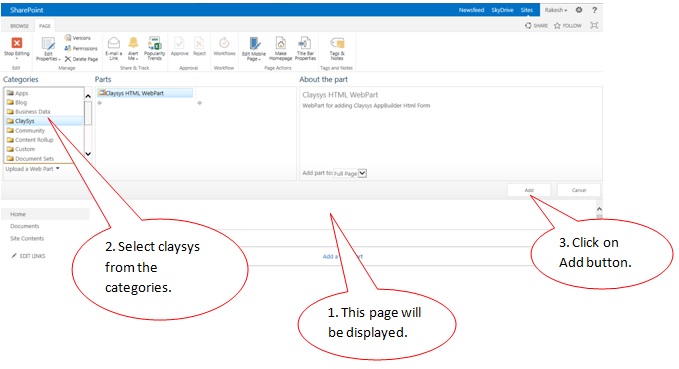The image size is (679, 369).
Task: Open Permissions in Manage group
Action: click(81, 49)
